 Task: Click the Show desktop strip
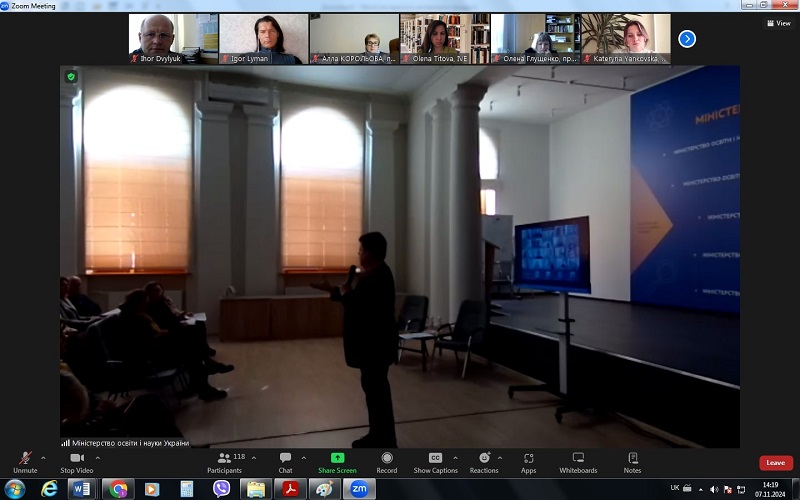(x=796, y=489)
